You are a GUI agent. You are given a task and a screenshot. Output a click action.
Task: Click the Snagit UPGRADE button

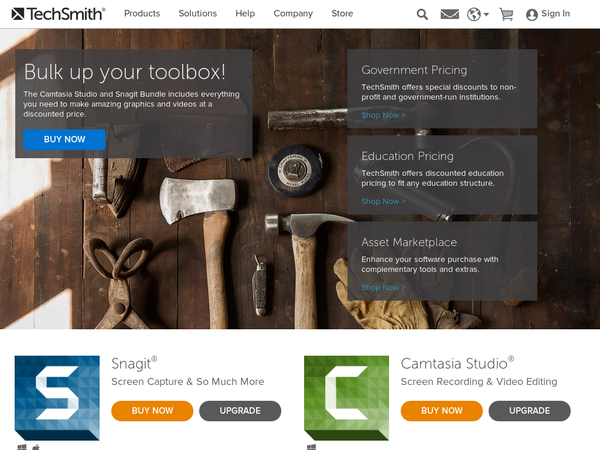coord(240,411)
